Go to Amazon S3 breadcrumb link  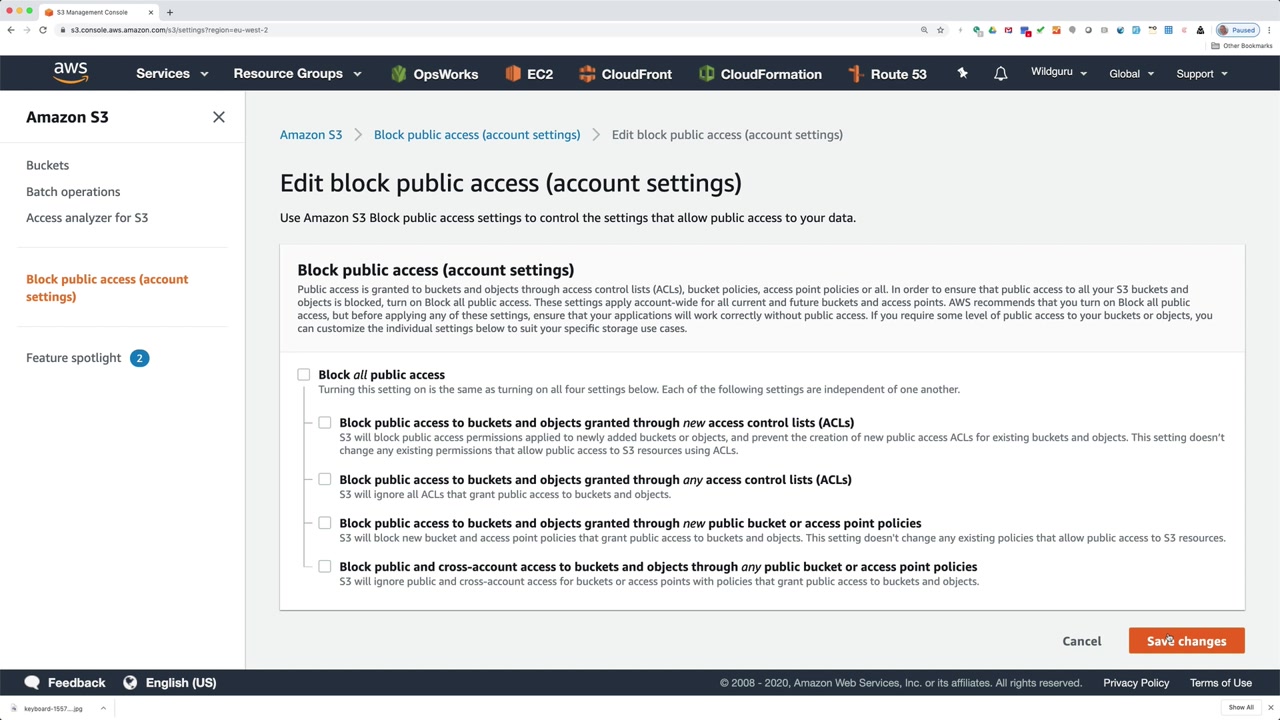311,135
